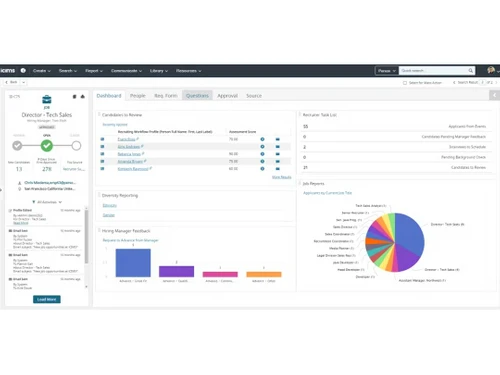Click the empty Closed stage circle
This screenshot has width=500, height=375.
(76, 146)
